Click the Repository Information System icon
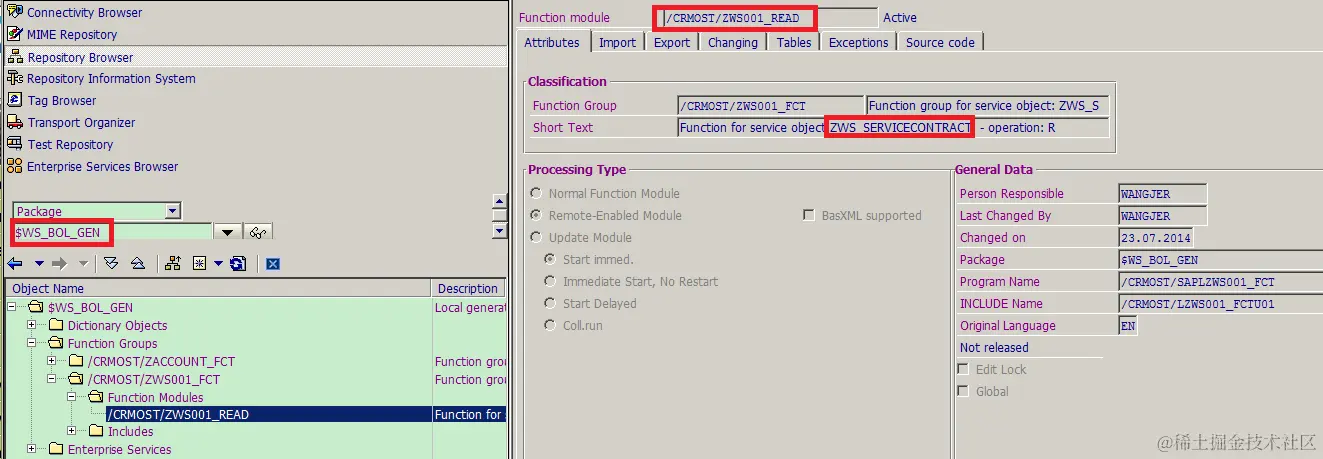 click(14, 78)
